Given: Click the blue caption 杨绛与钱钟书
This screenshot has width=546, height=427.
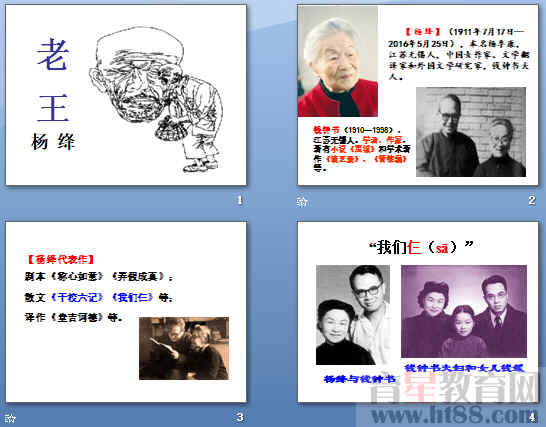Looking at the screenshot, I should [360, 379].
